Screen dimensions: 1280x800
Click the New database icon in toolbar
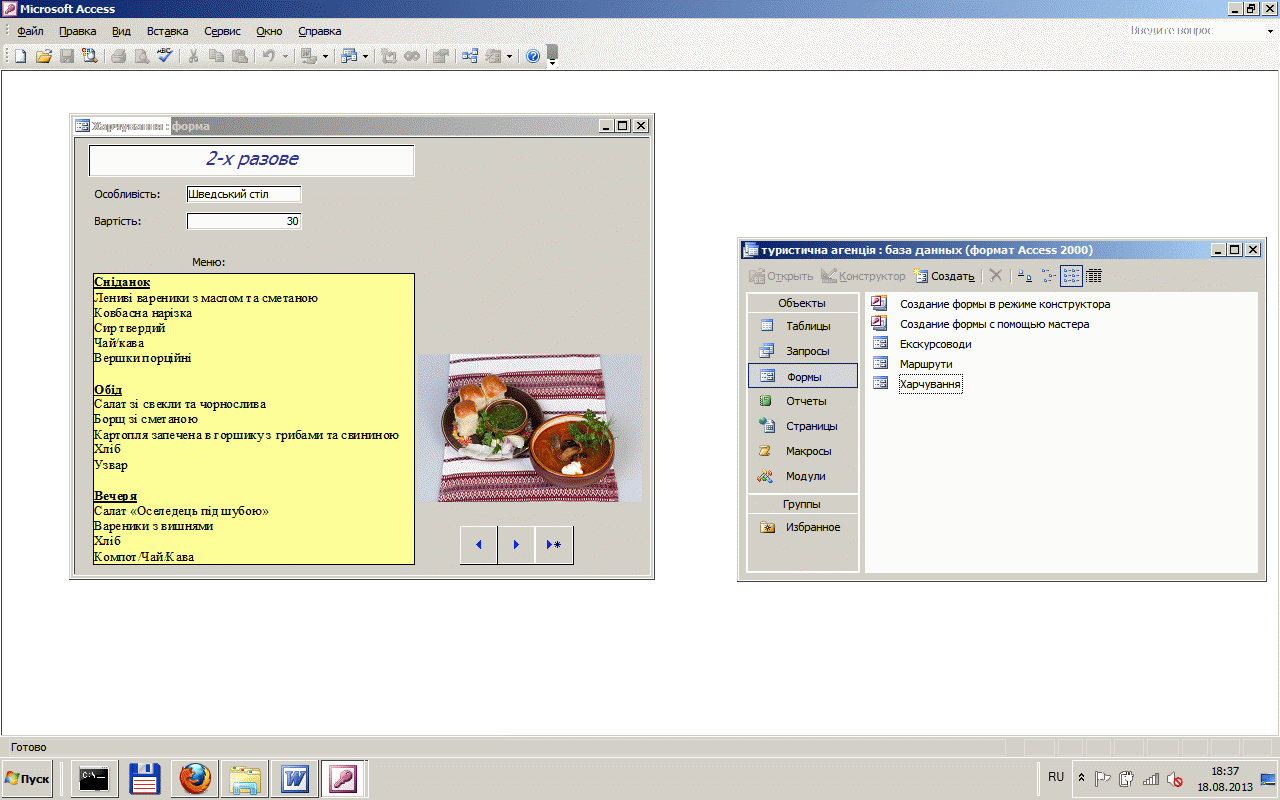[20, 56]
